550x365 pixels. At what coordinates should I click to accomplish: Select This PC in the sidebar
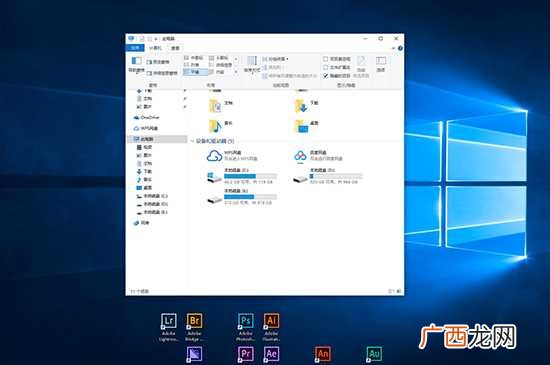pos(157,139)
